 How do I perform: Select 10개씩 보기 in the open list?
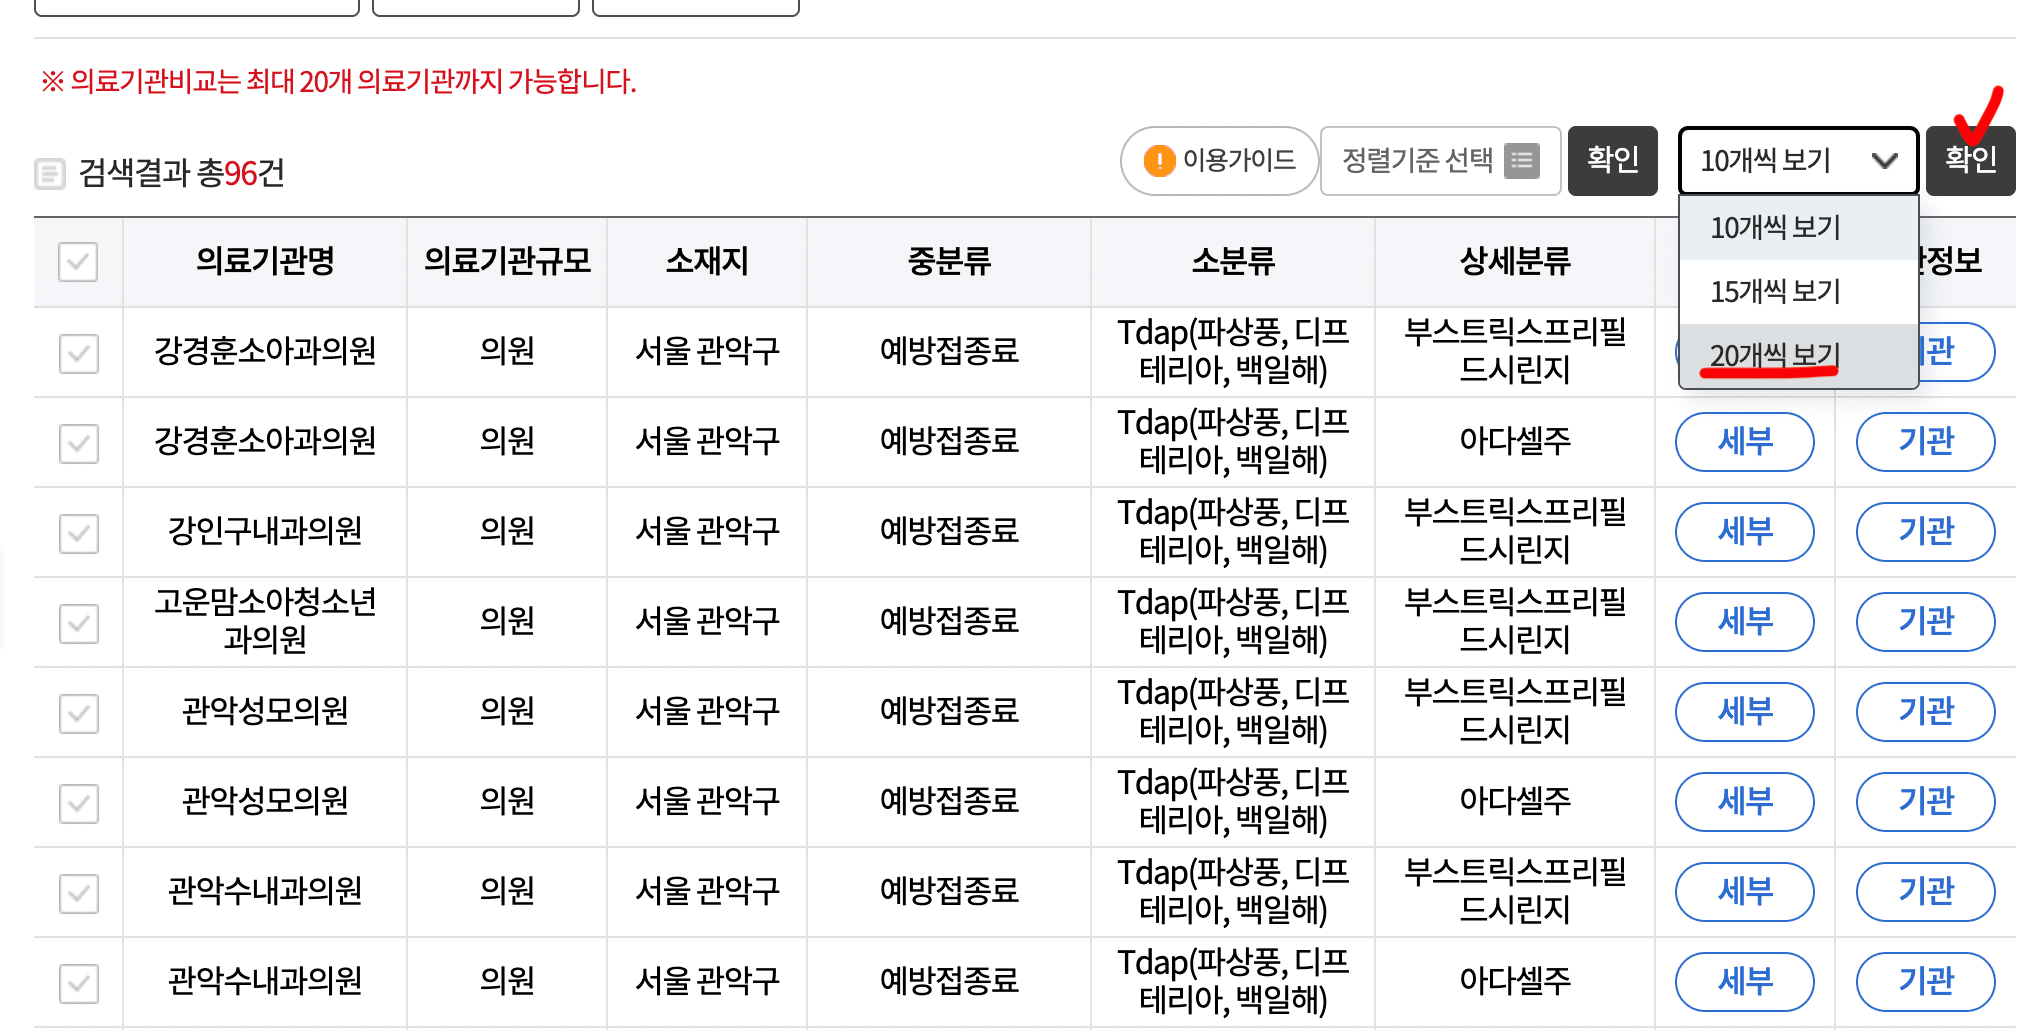[1775, 227]
